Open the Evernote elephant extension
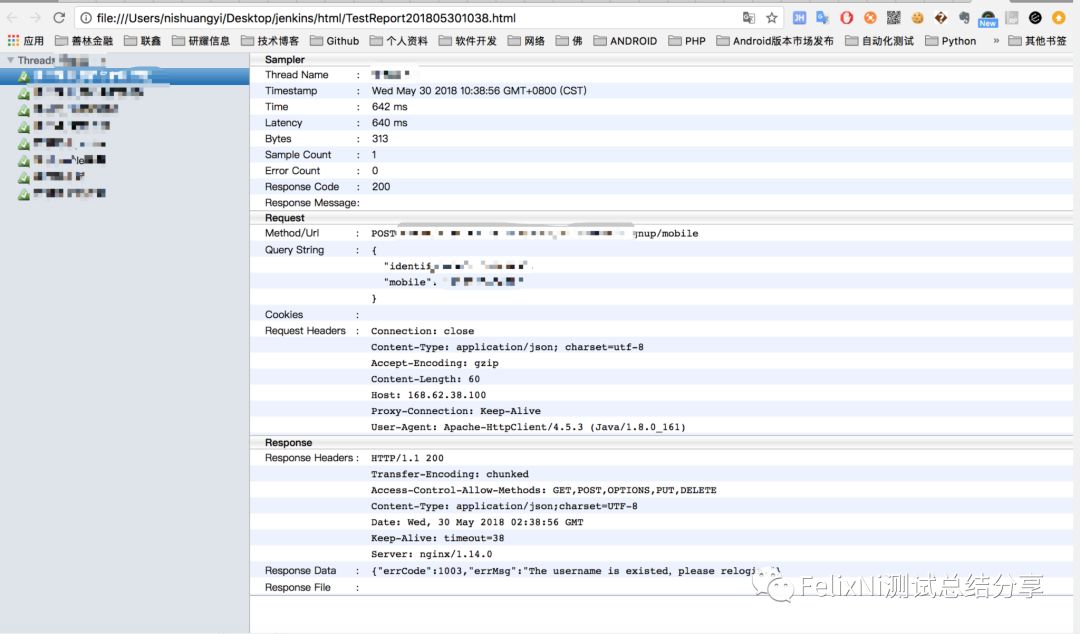Screen dimensions: 1080x634 tap(964, 18)
